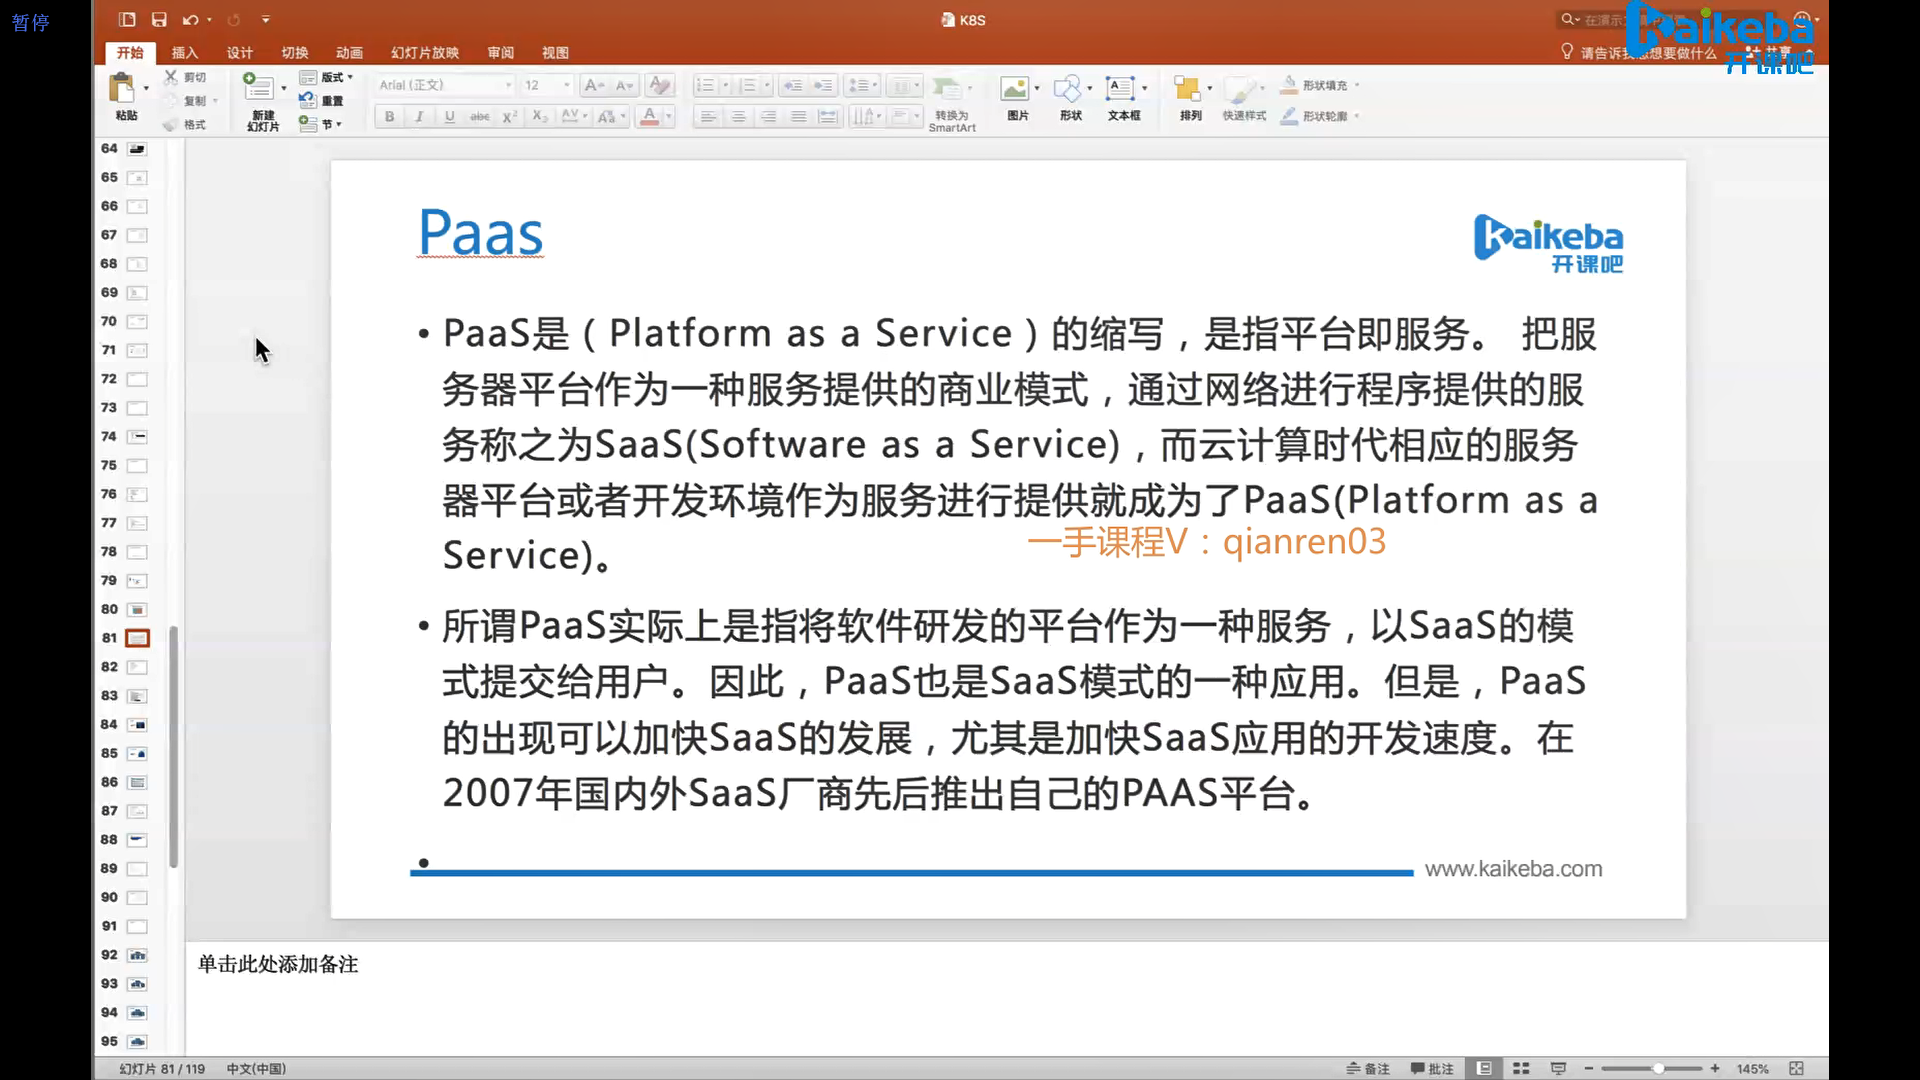Open the font size 12 dropdown
Image resolution: width=1920 pixels, height=1080 pixels.
pyautogui.click(x=567, y=85)
